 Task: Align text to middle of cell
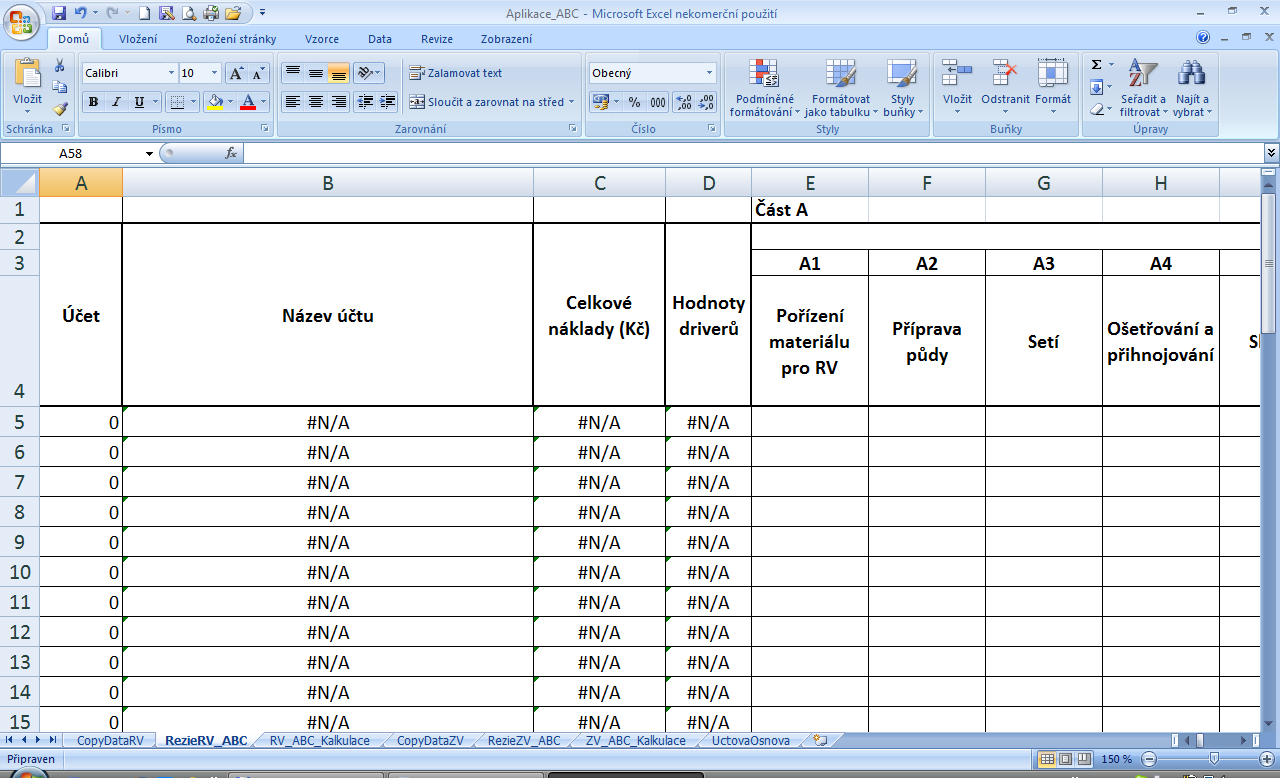(x=315, y=73)
